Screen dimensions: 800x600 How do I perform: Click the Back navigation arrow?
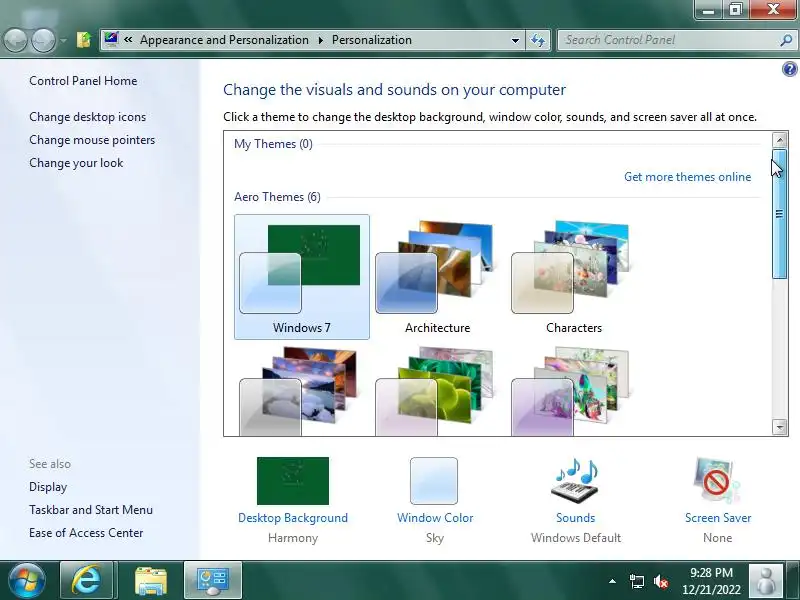point(15,40)
